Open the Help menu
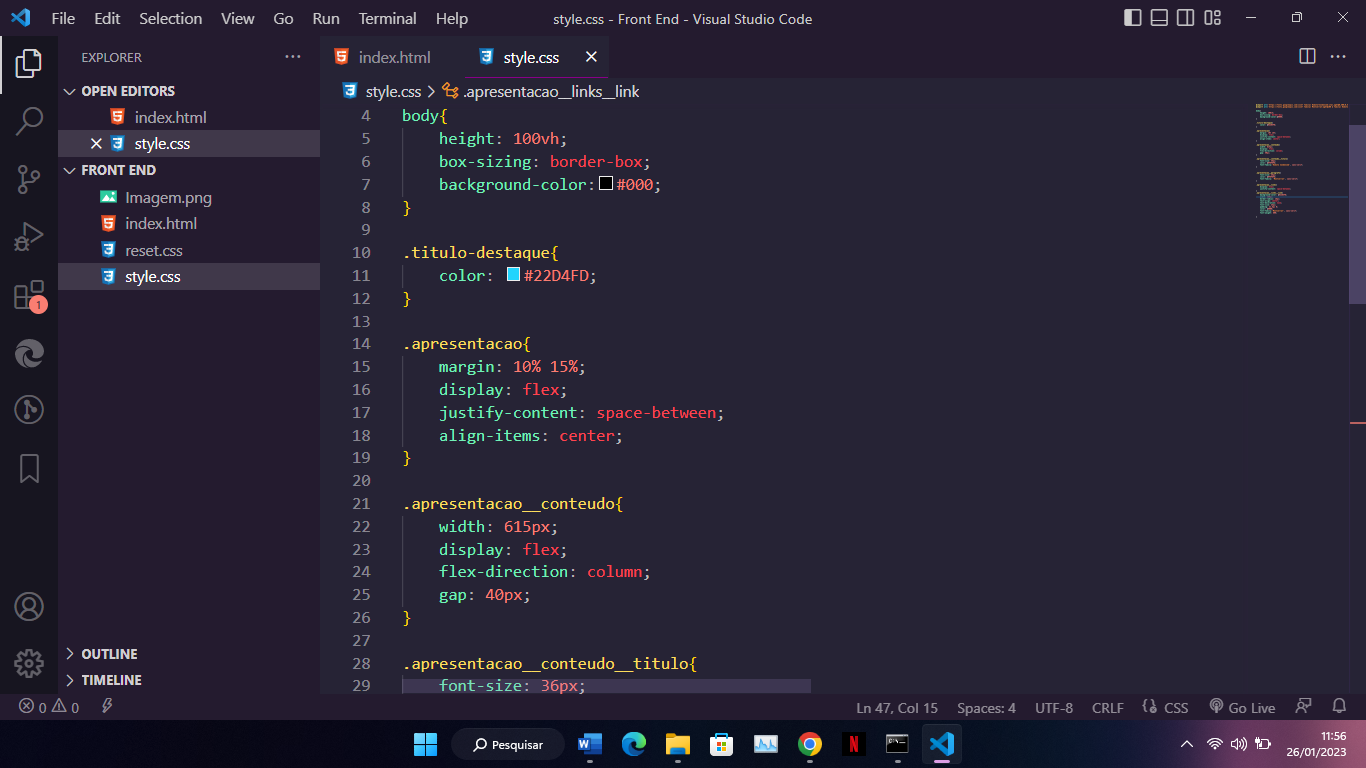Viewport: 1366px width, 768px height. point(452,18)
